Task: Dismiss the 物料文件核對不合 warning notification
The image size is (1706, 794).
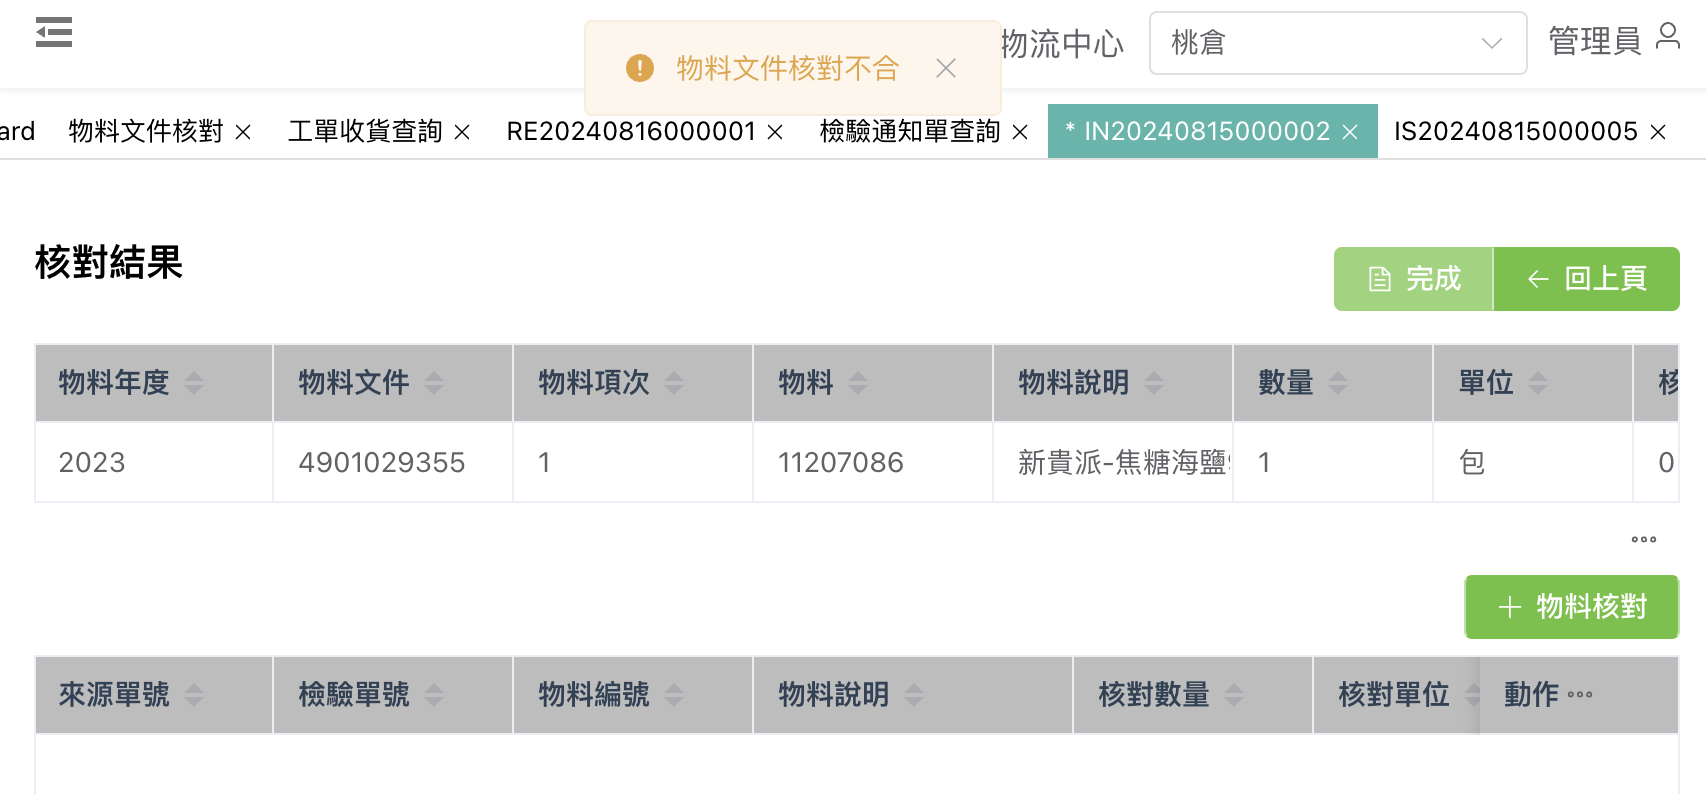Action: click(946, 68)
